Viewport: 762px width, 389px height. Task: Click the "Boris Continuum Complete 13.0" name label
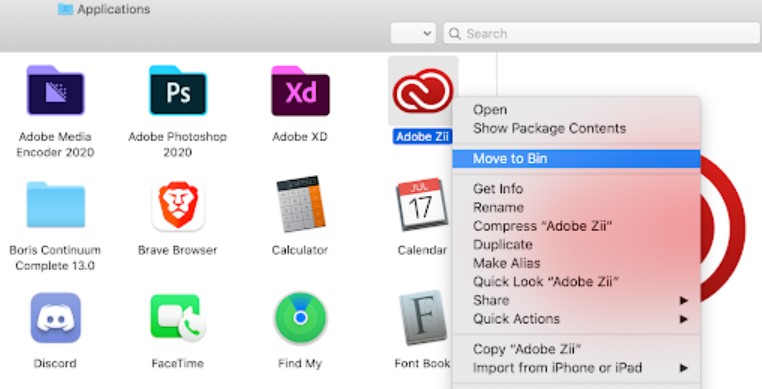coord(55,258)
